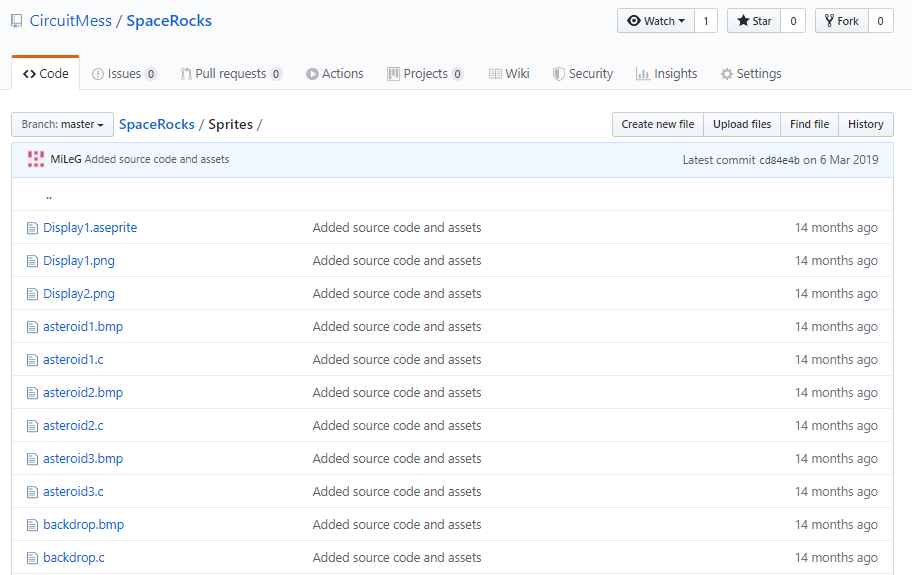Open the Display2.png file
Image resolution: width=912 pixels, height=575 pixels.
(x=79, y=294)
